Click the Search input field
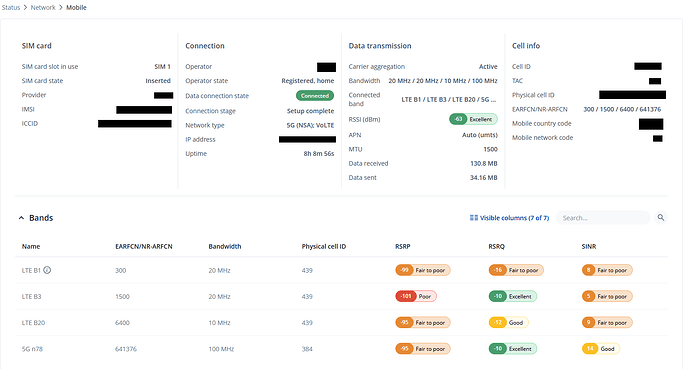The height and width of the screenshot is (369, 690). [602, 218]
